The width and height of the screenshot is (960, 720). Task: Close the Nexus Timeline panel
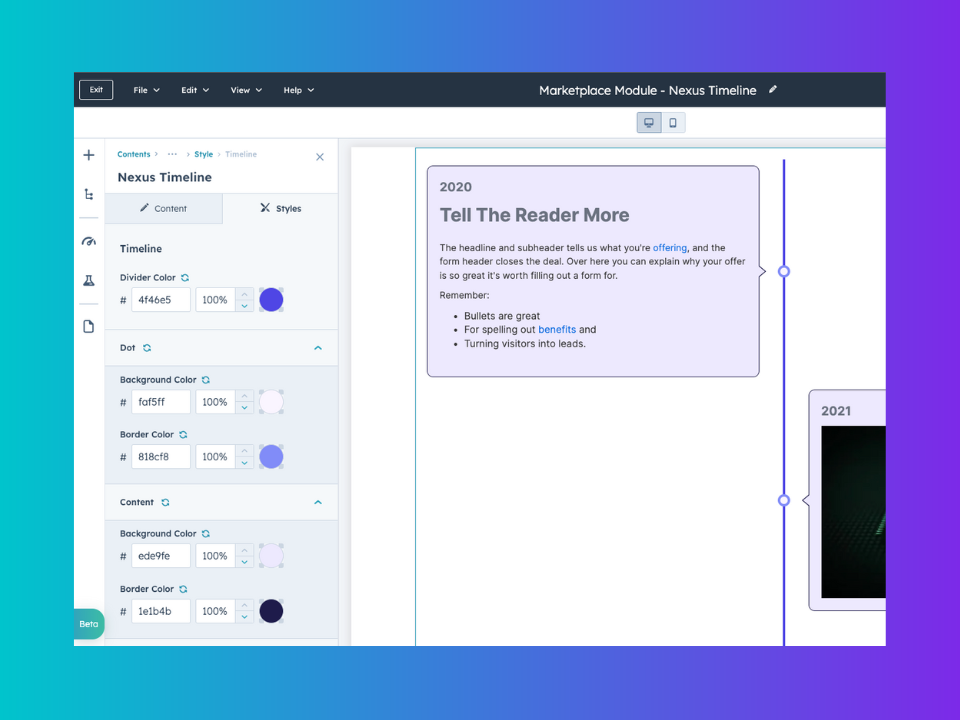point(320,157)
